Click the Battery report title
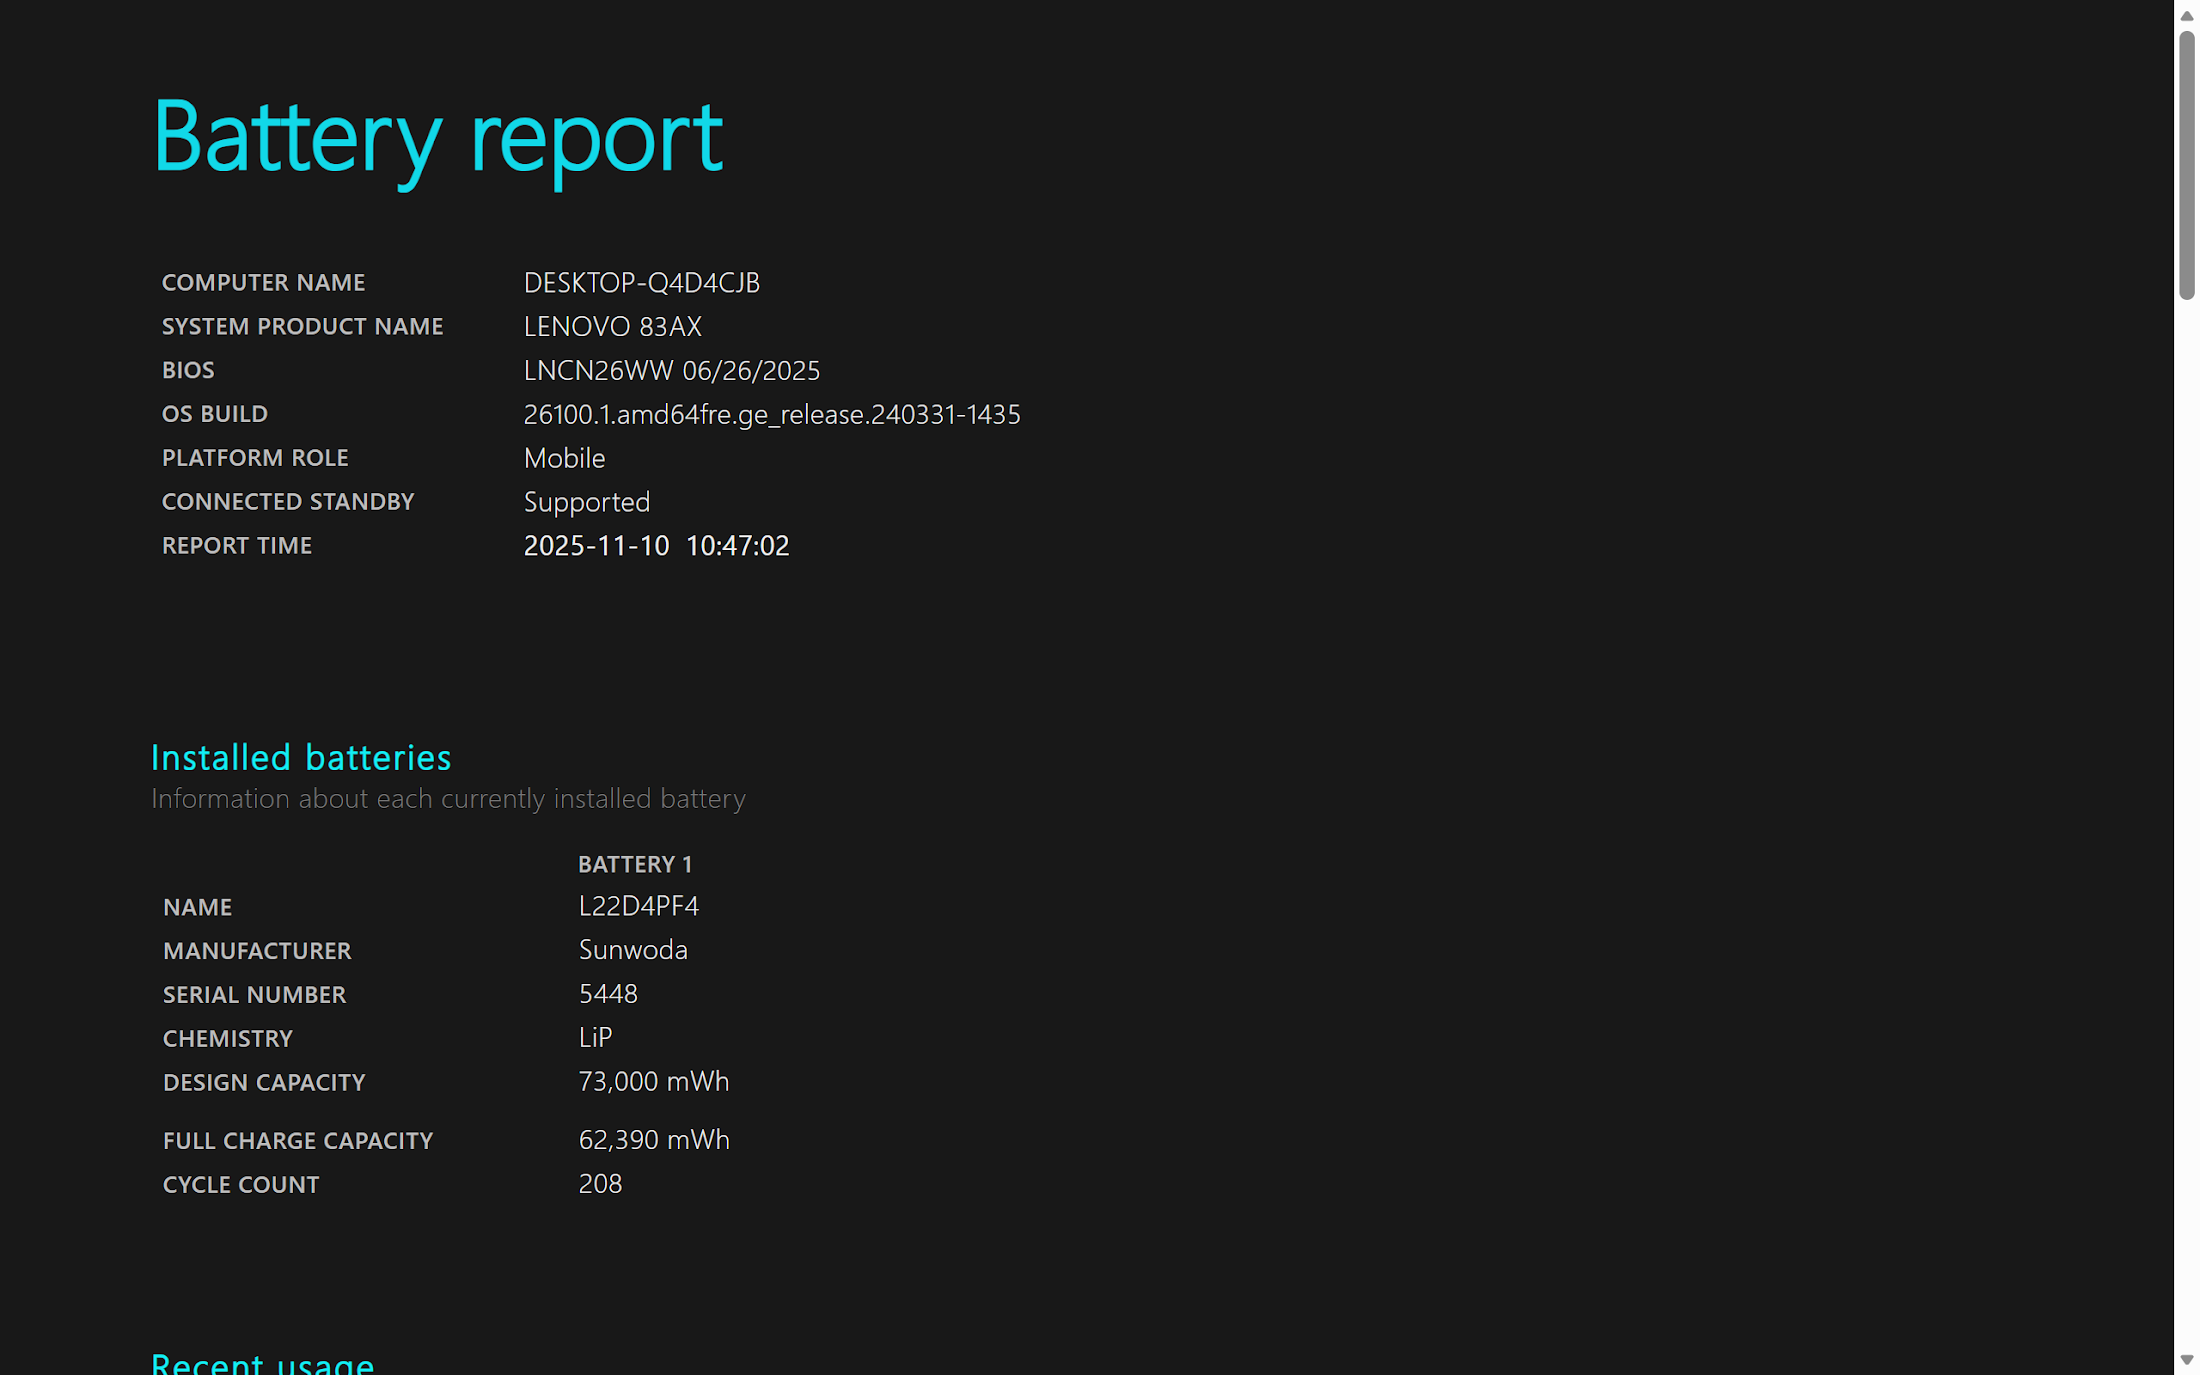Screen dimensions: 2200x1375 [437, 137]
